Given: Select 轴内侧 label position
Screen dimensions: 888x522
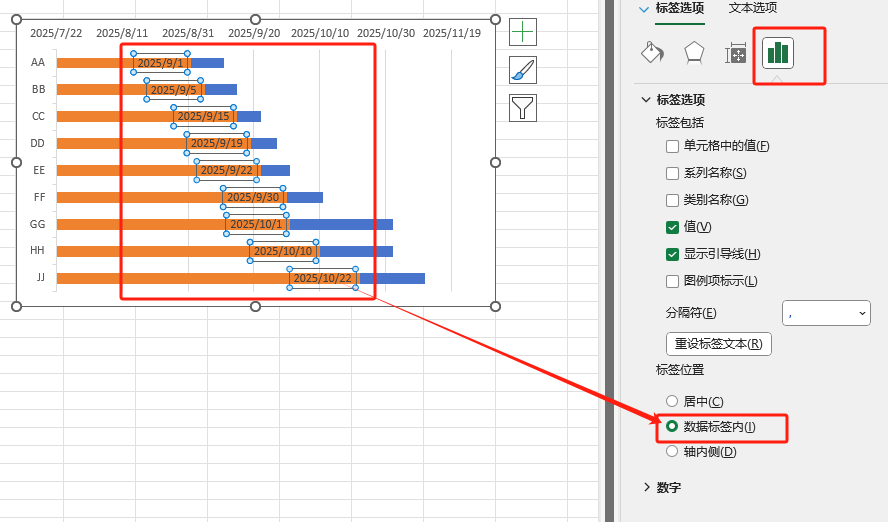Looking at the screenshot, I should (672, 451).
